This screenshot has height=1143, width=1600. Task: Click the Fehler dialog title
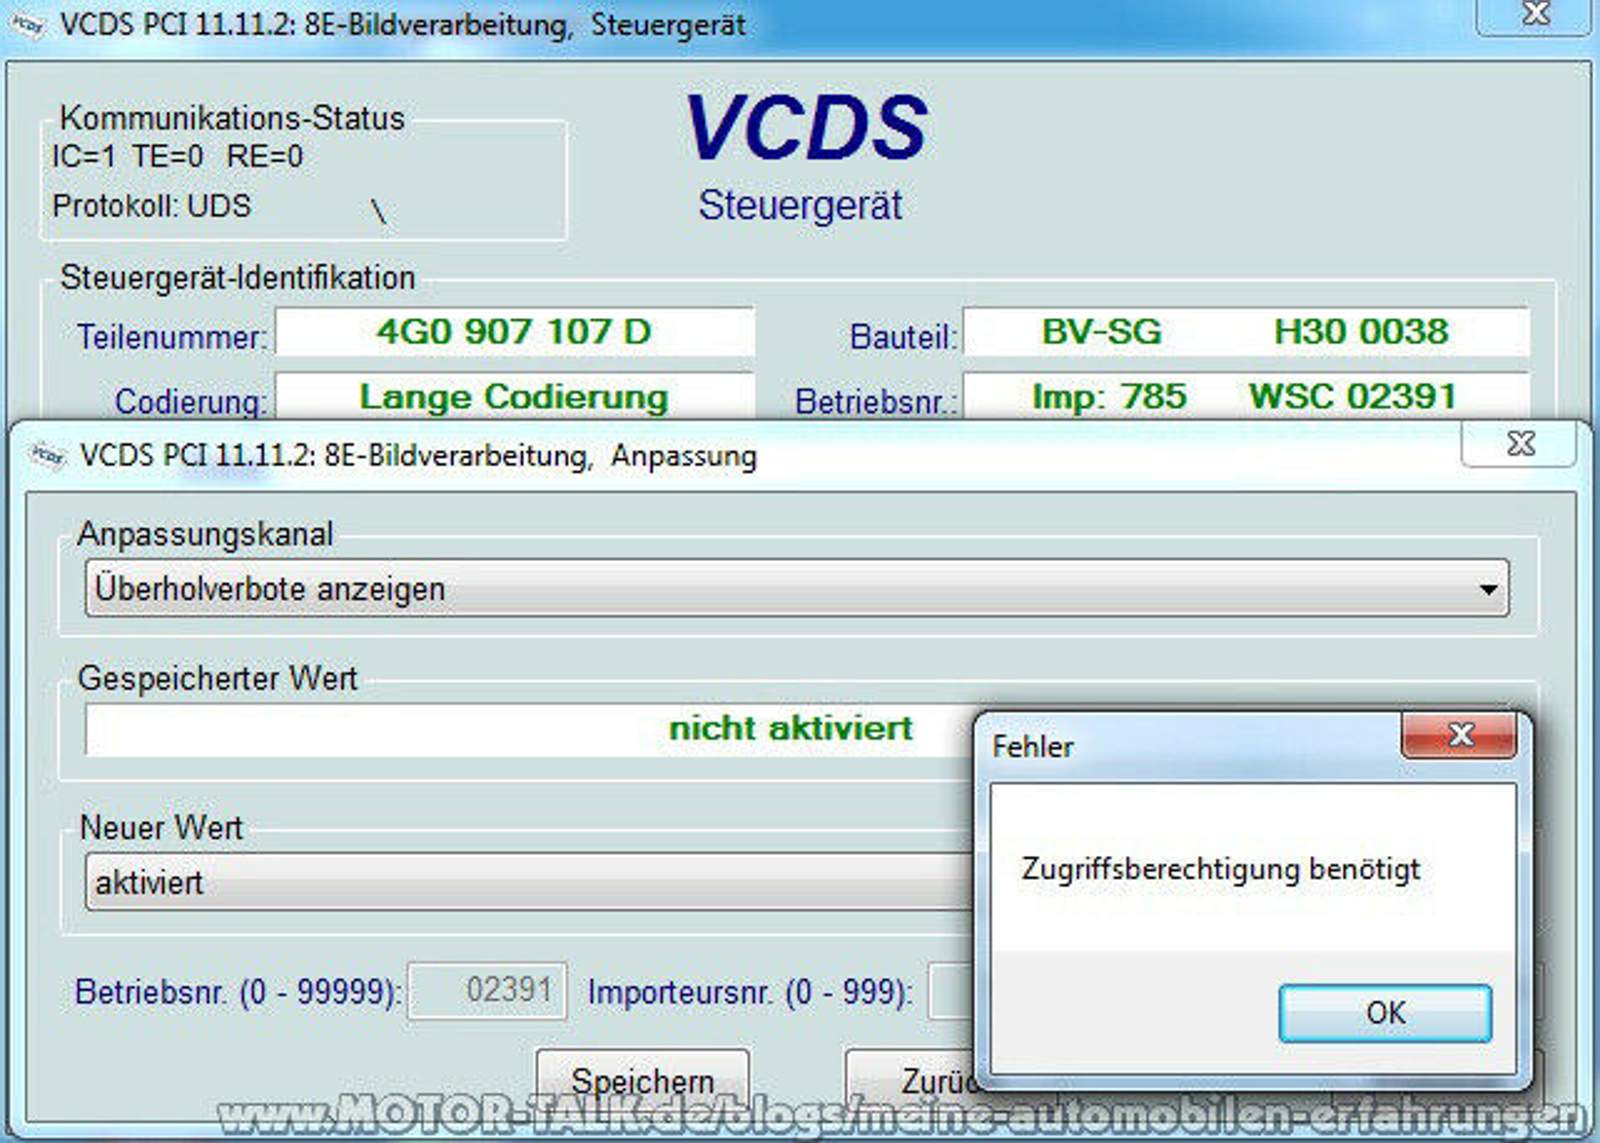(1033, 746)
